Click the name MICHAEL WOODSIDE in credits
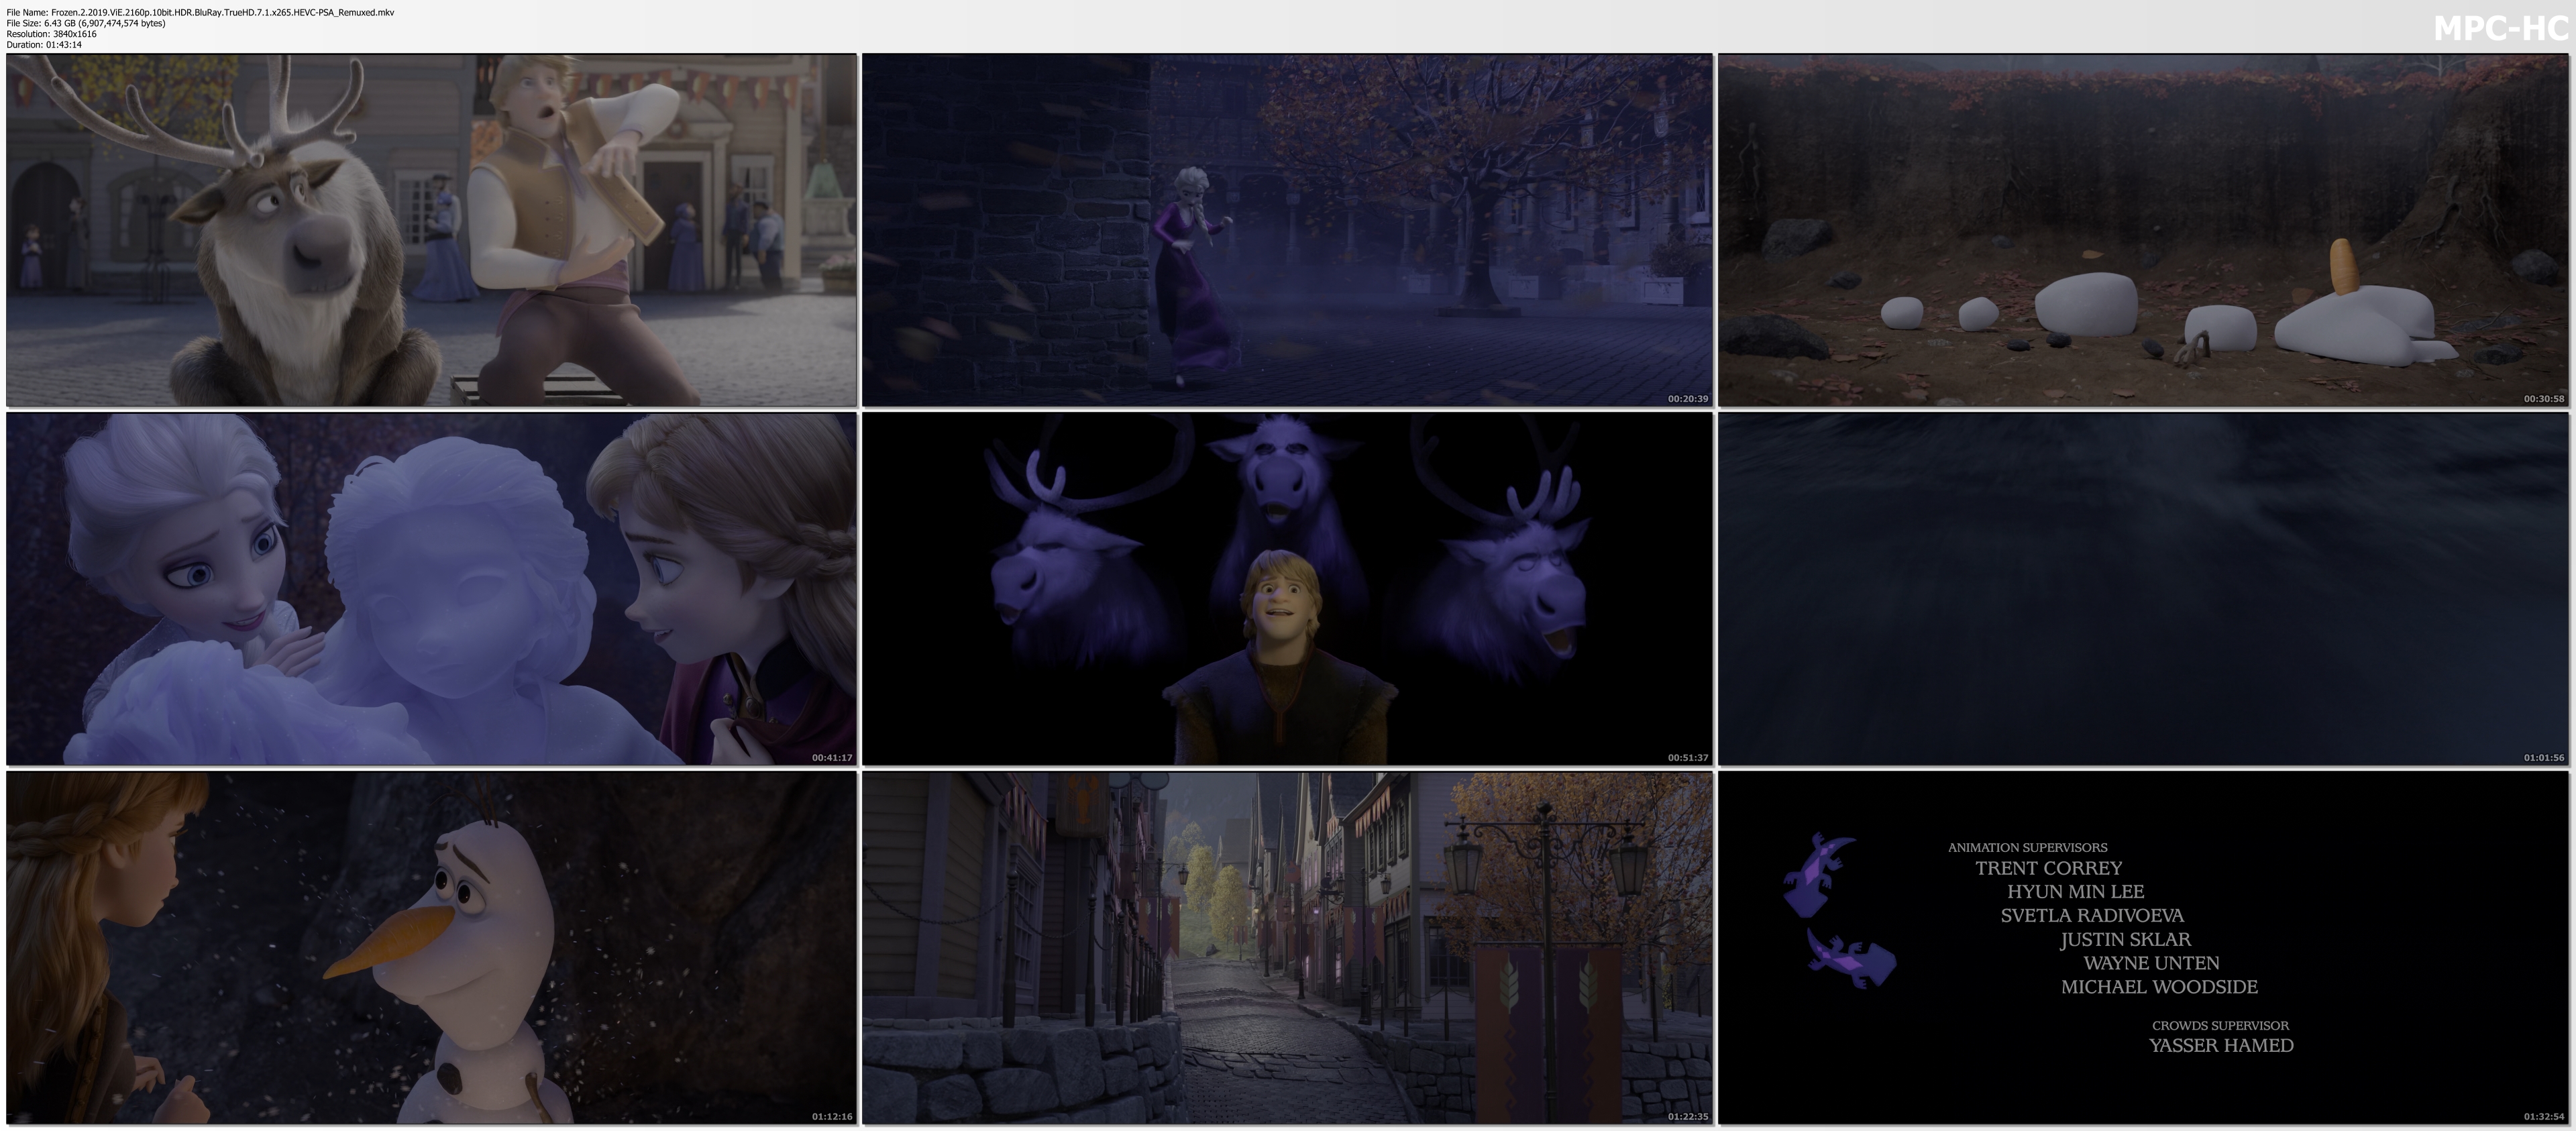Viewport: 2576px width, 1131px height. coord(2159,987)
